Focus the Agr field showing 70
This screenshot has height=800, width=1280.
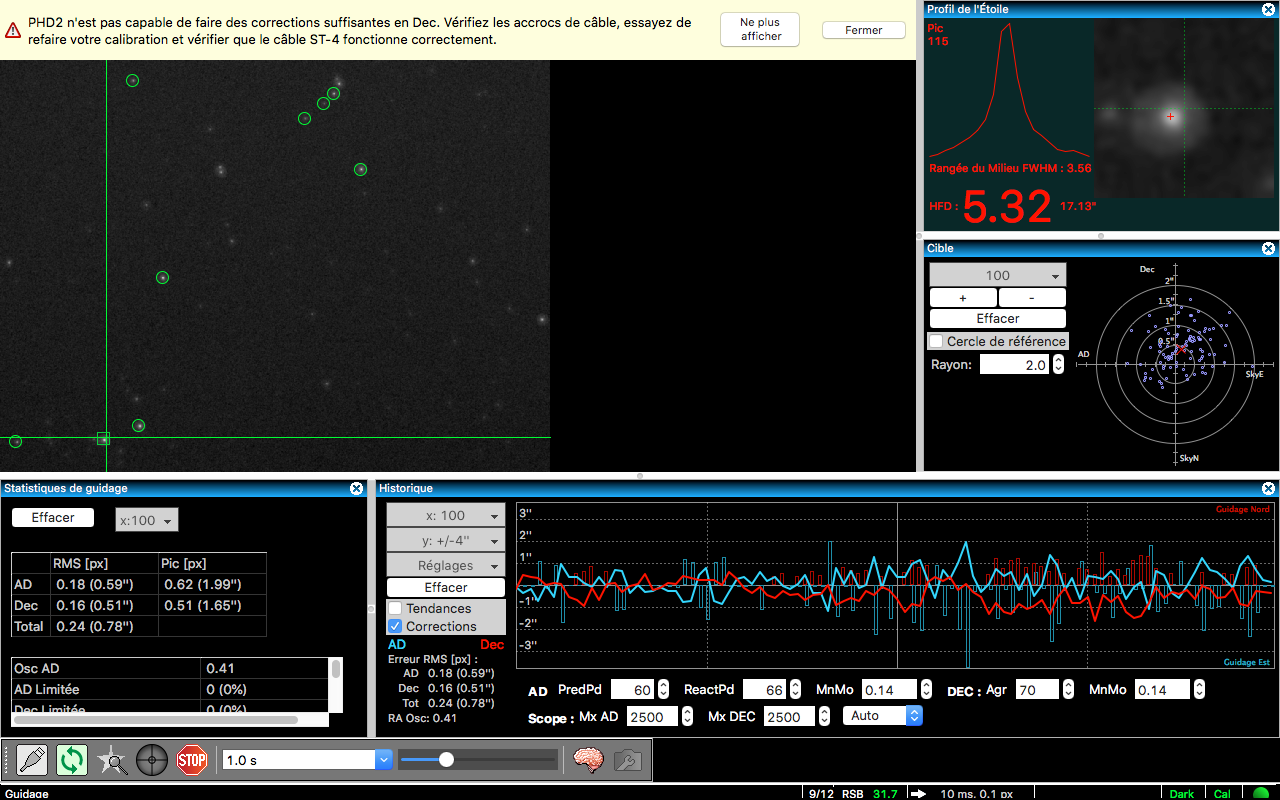tap(1037, 689)
